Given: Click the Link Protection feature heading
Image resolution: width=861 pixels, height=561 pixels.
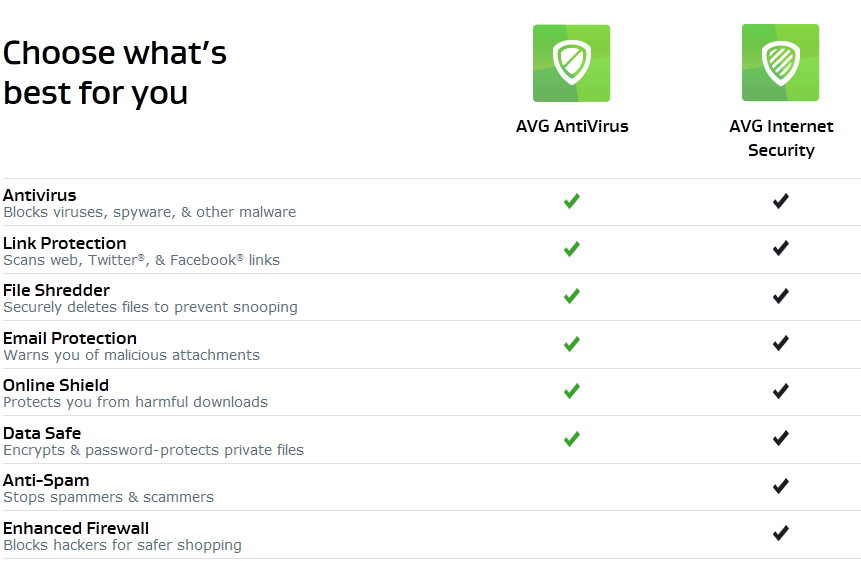Looking at the screenshot, I should (64, 243).
